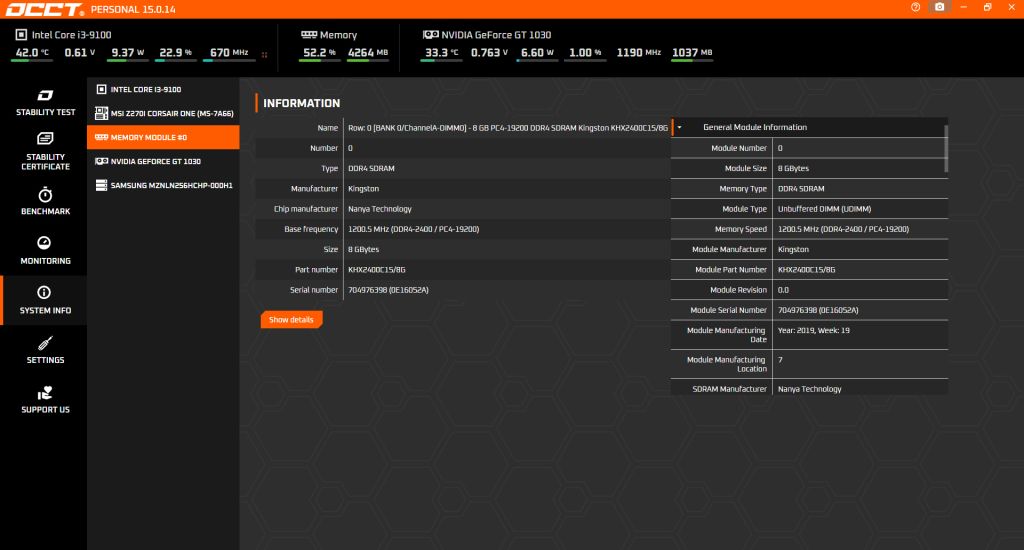Open the Stability Test section
Screen dimensions: 1024x550
coord(45,103)
